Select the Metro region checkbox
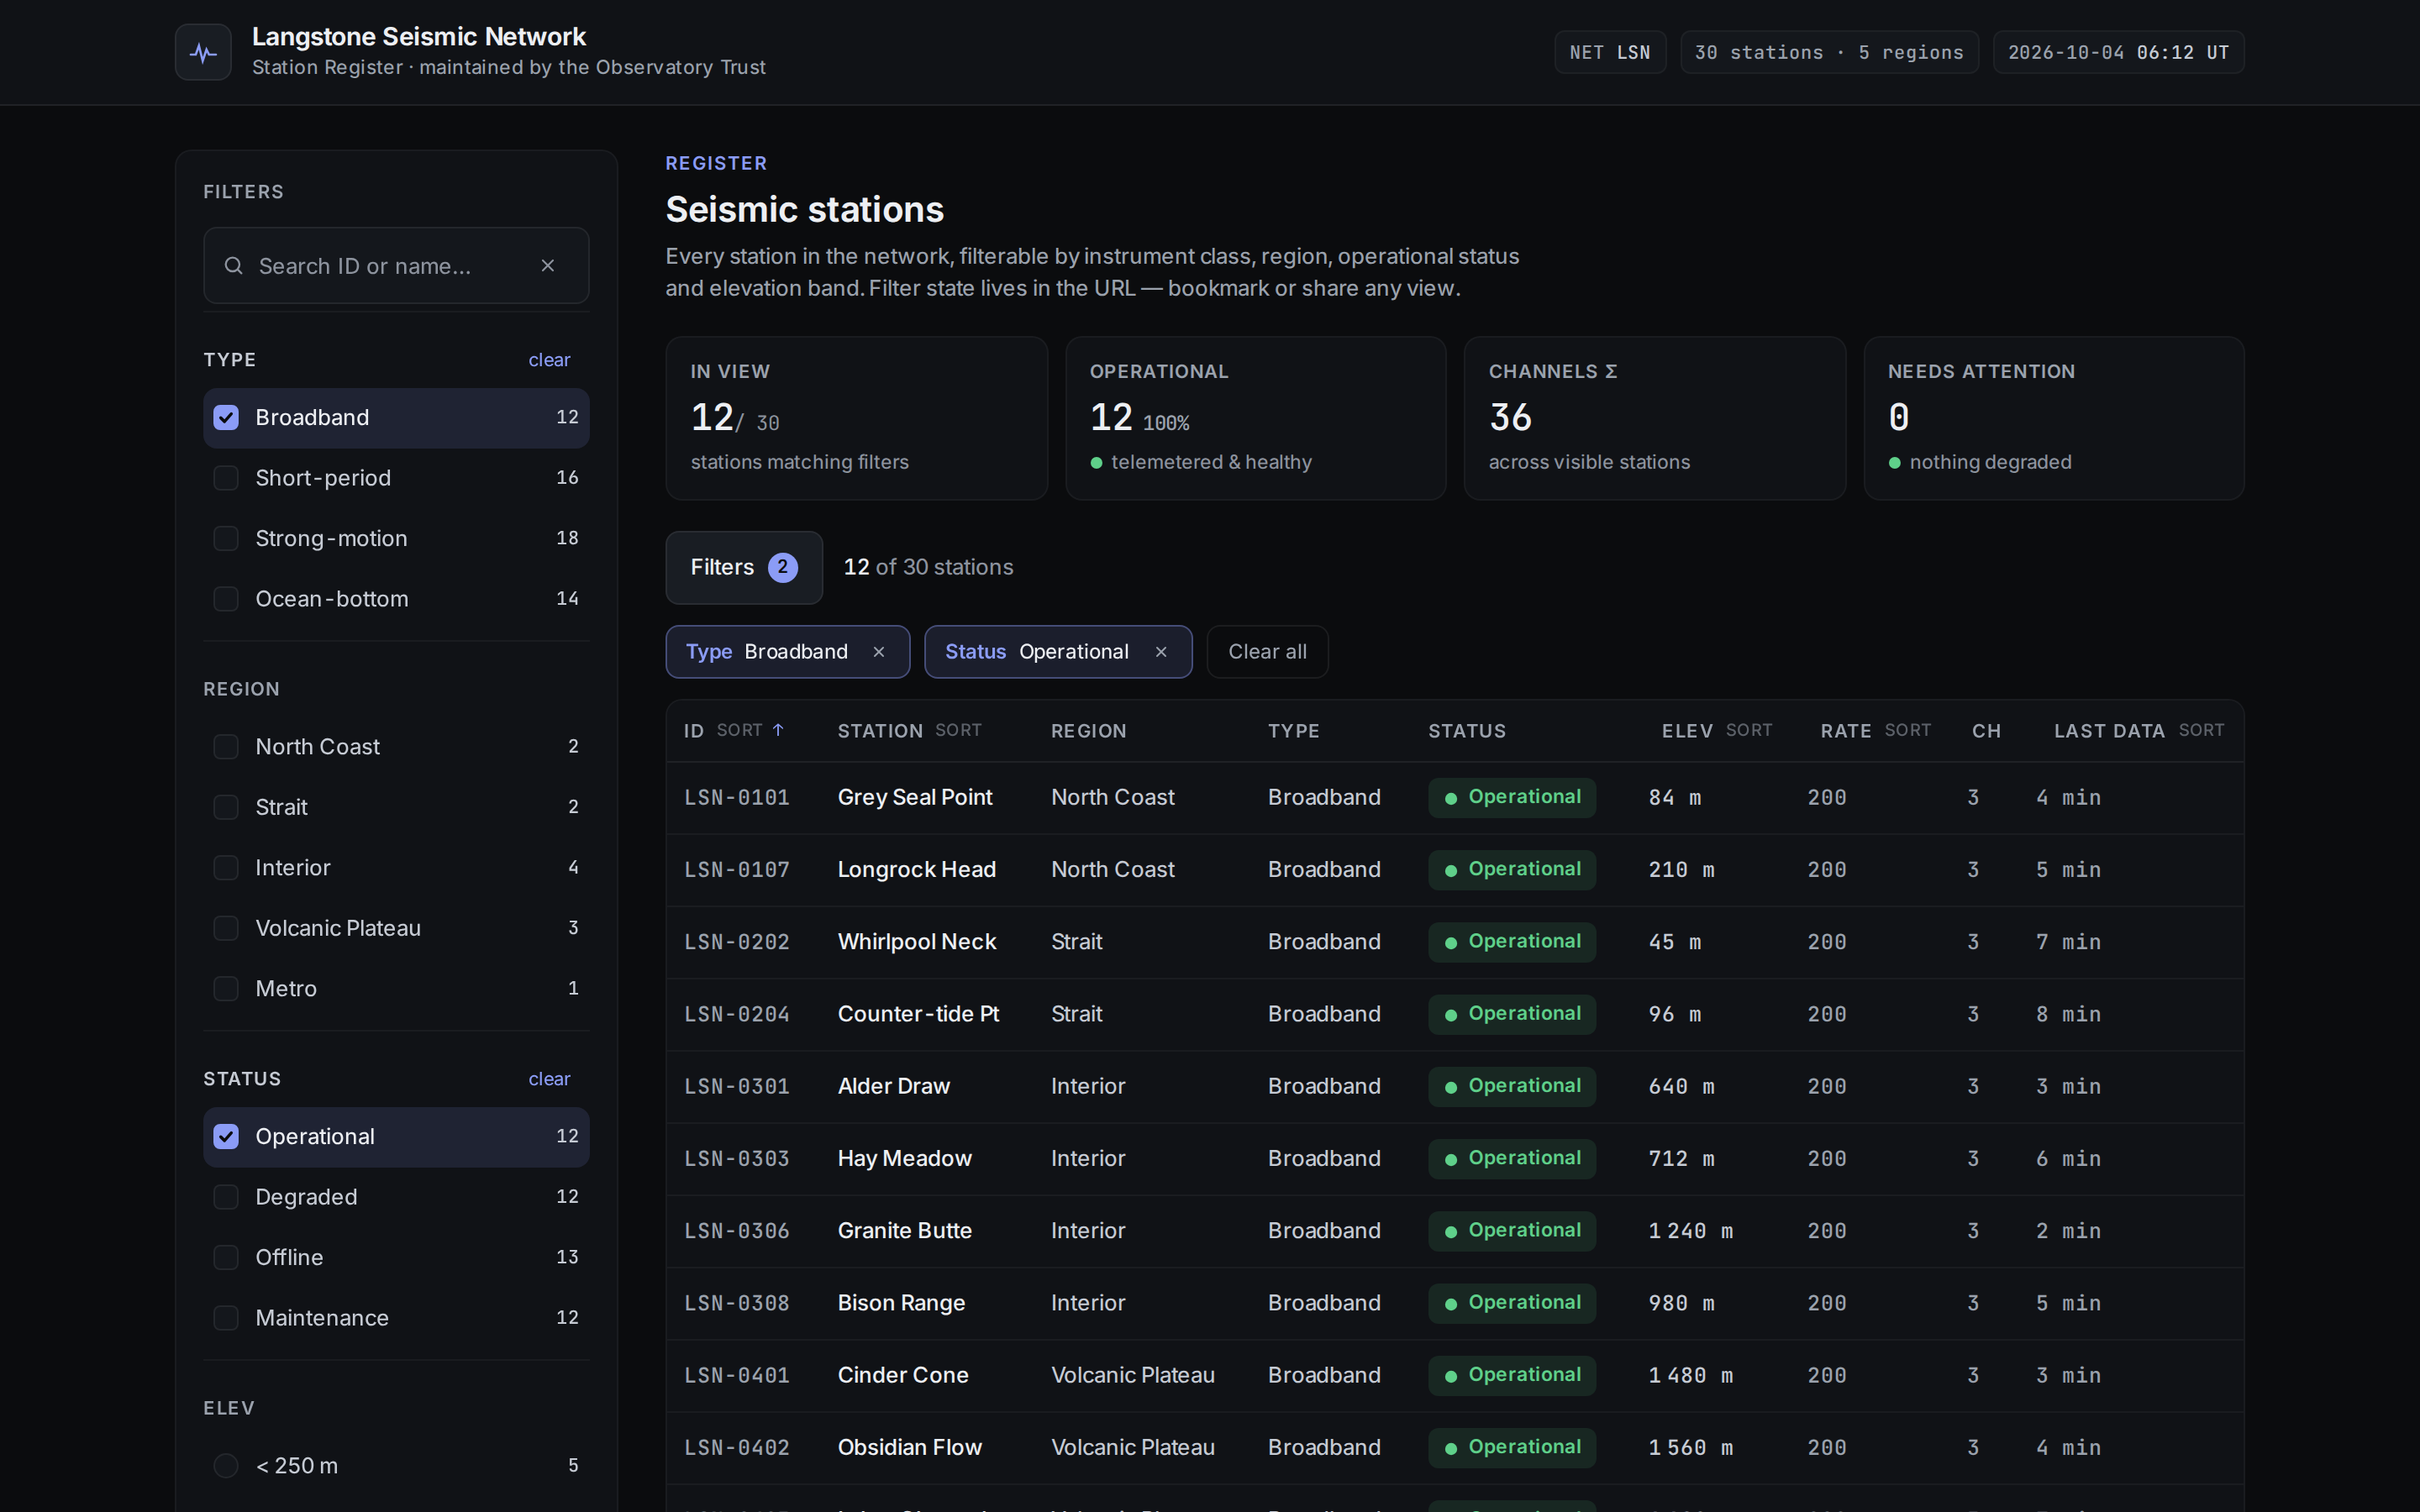 [226, 989]
